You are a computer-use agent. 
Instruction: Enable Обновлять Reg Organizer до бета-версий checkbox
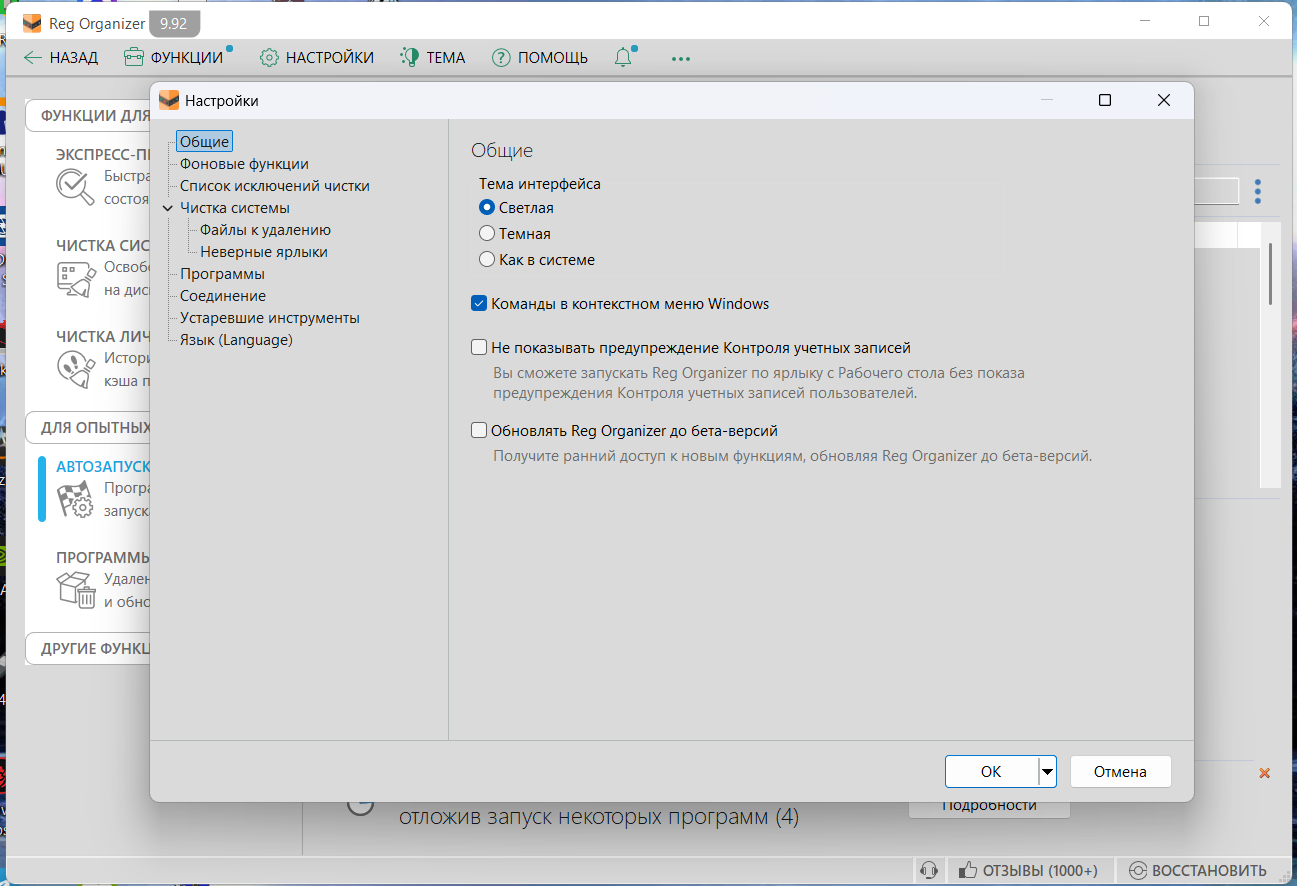[x=479, y=431]
